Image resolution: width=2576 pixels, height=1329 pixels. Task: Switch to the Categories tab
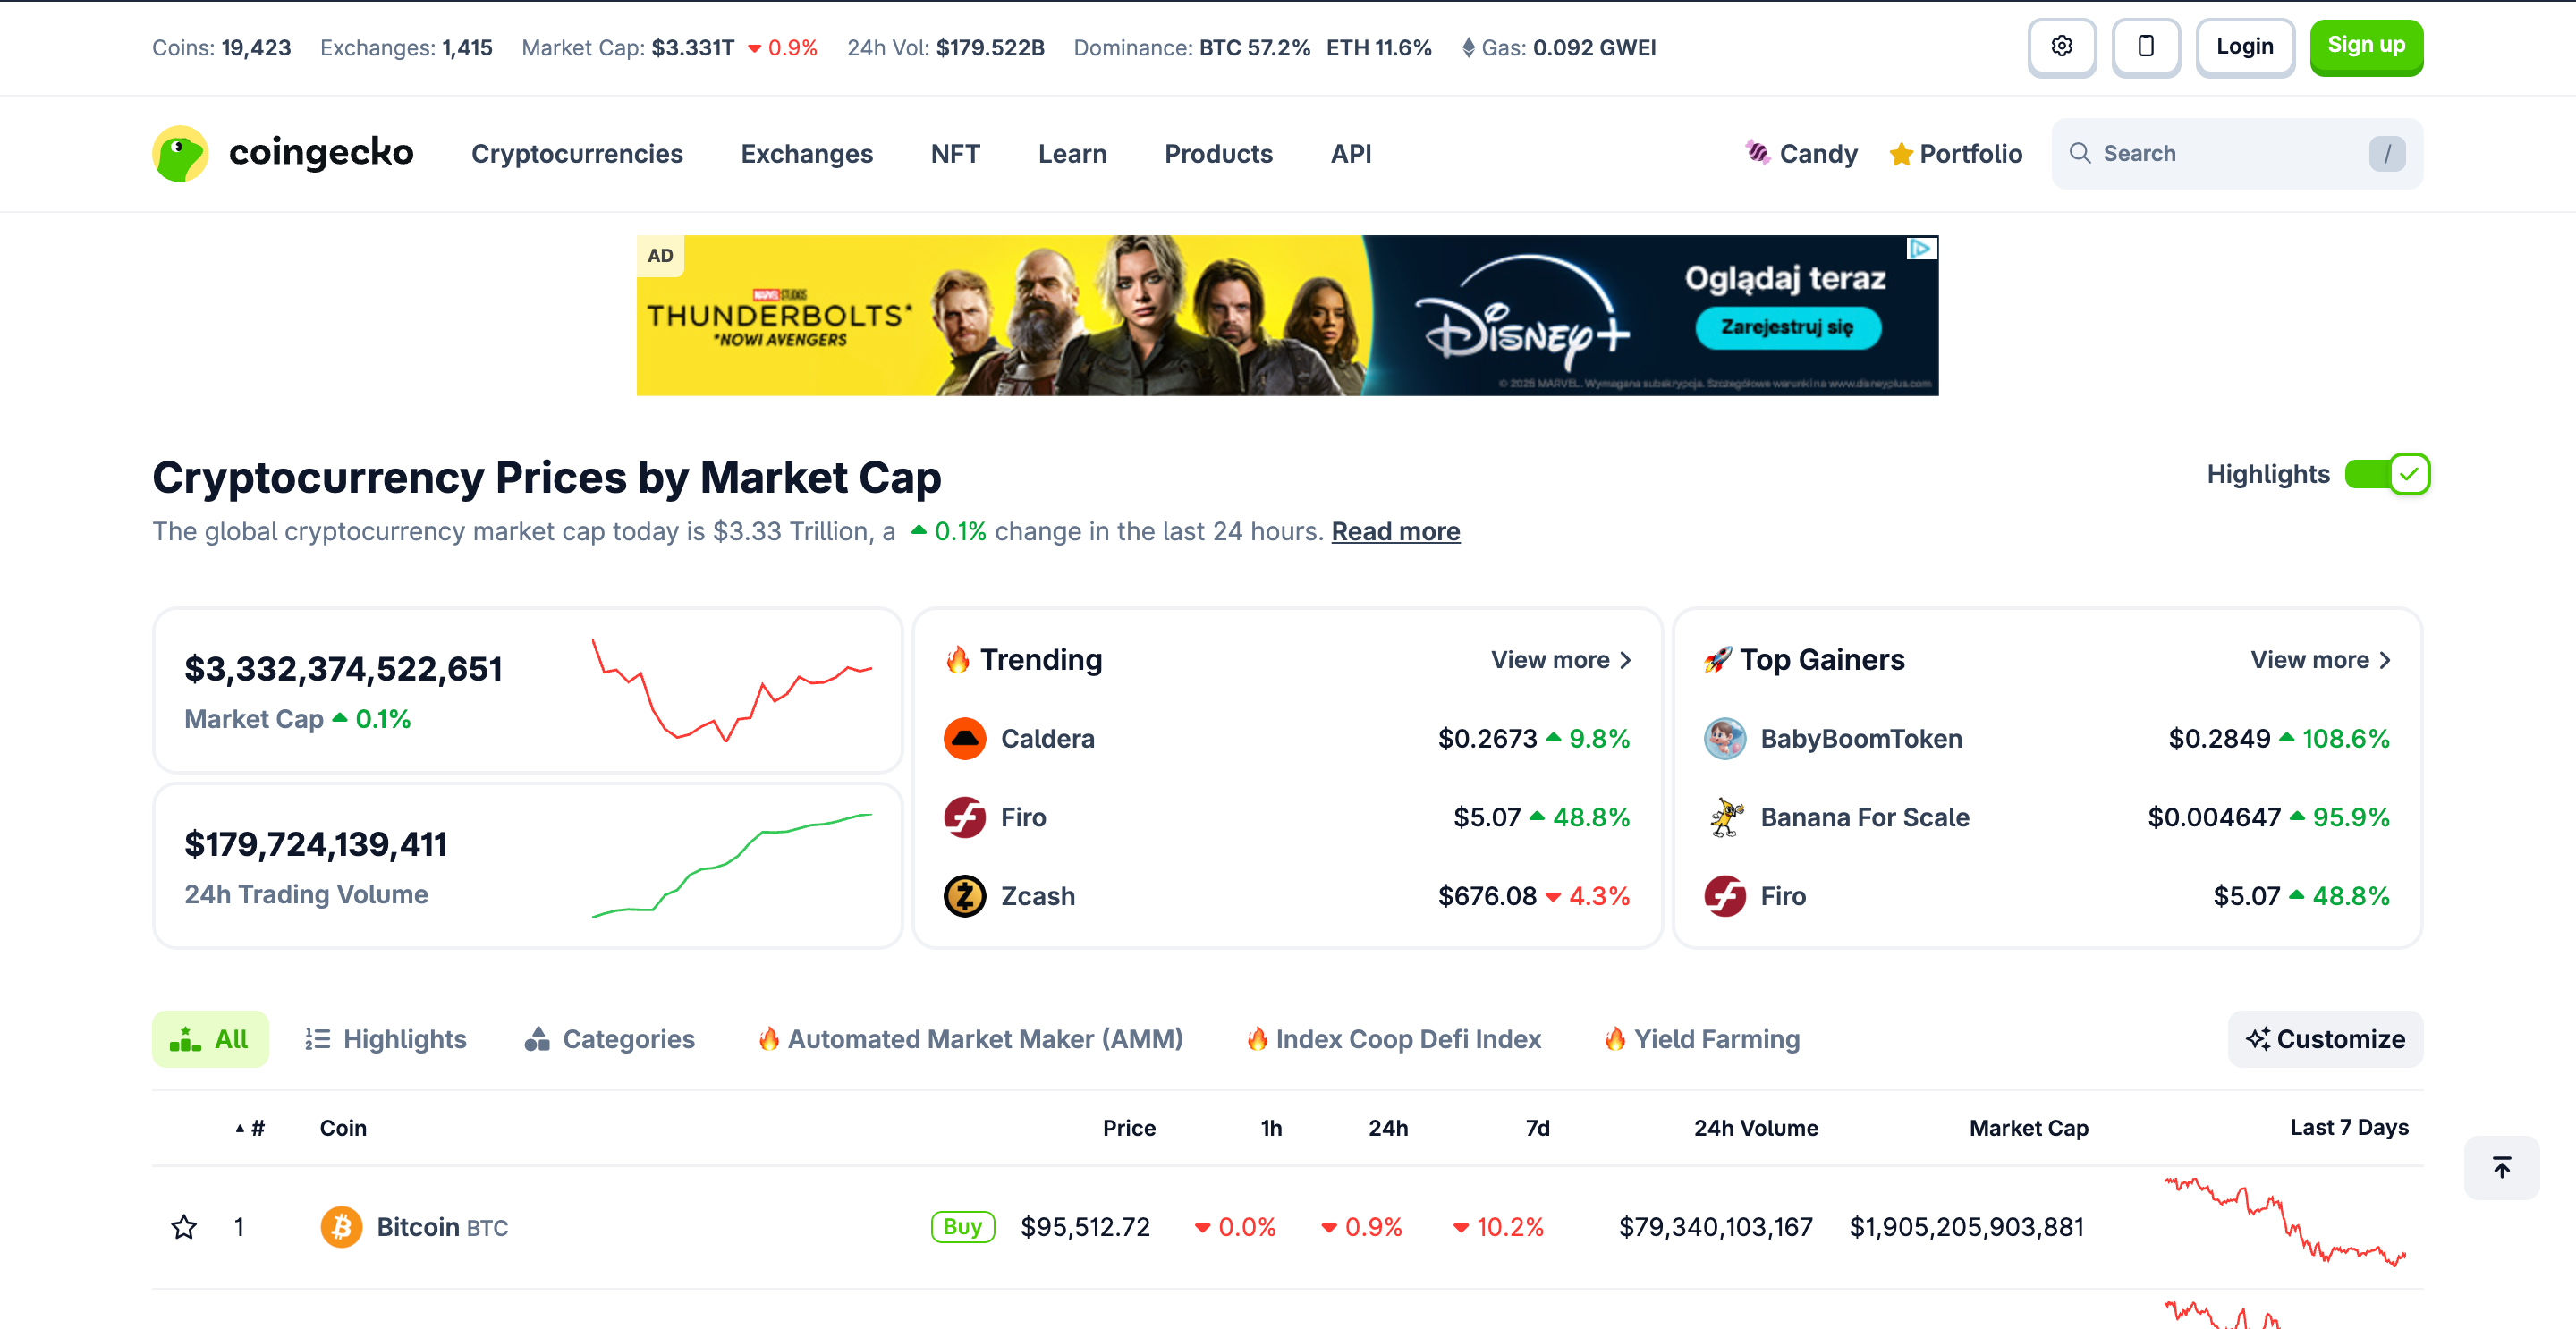point(610,1039)
